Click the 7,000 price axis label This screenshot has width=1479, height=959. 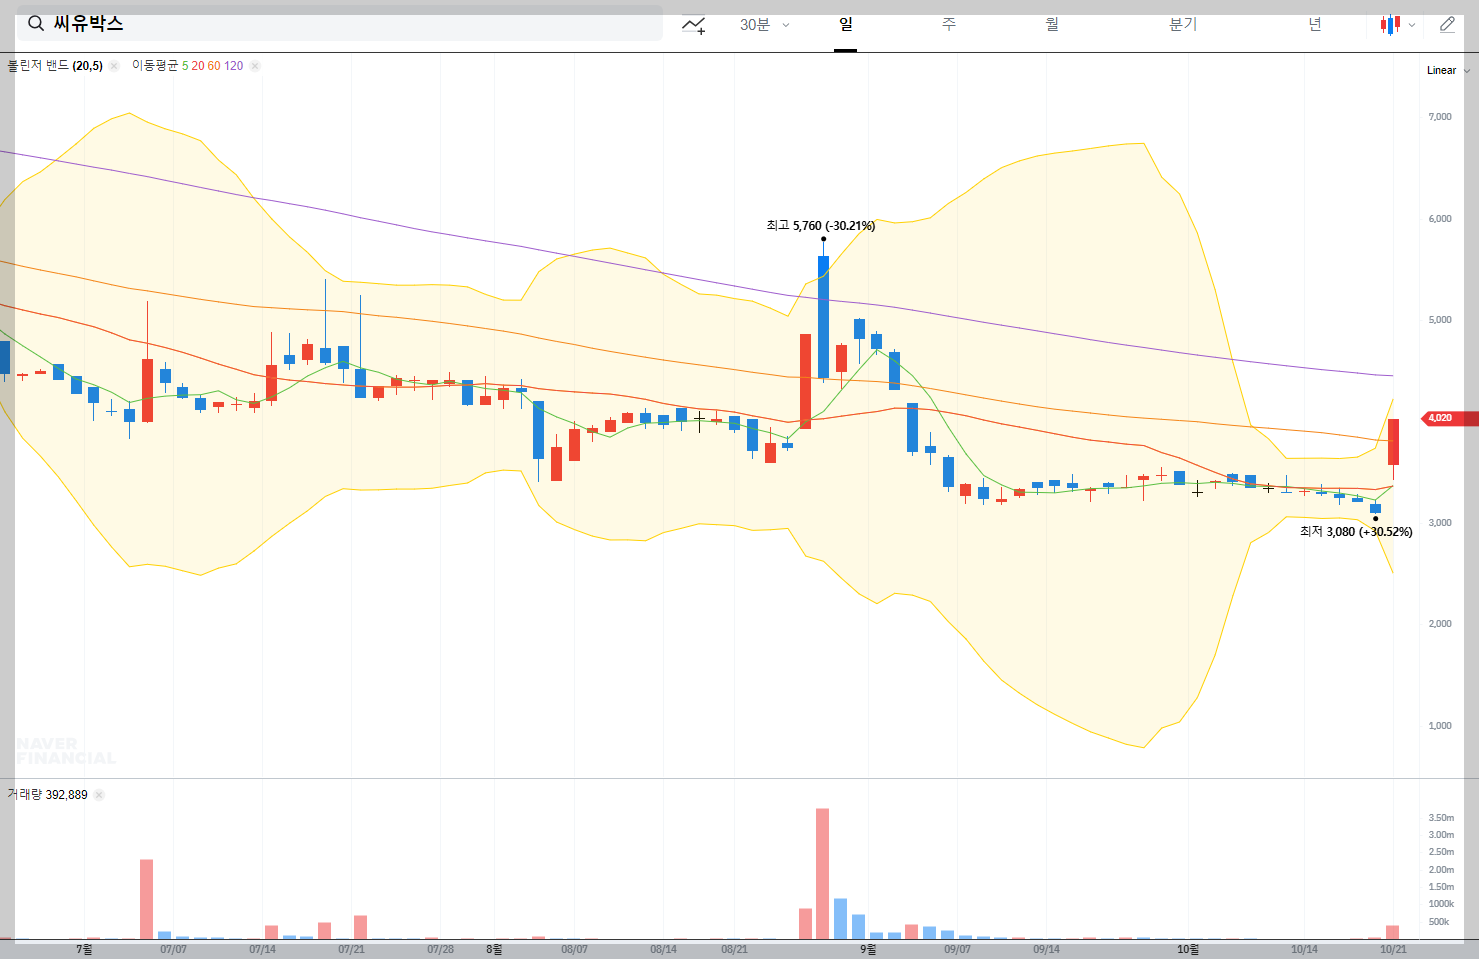pyautogui.click(x=1440, y=117)
